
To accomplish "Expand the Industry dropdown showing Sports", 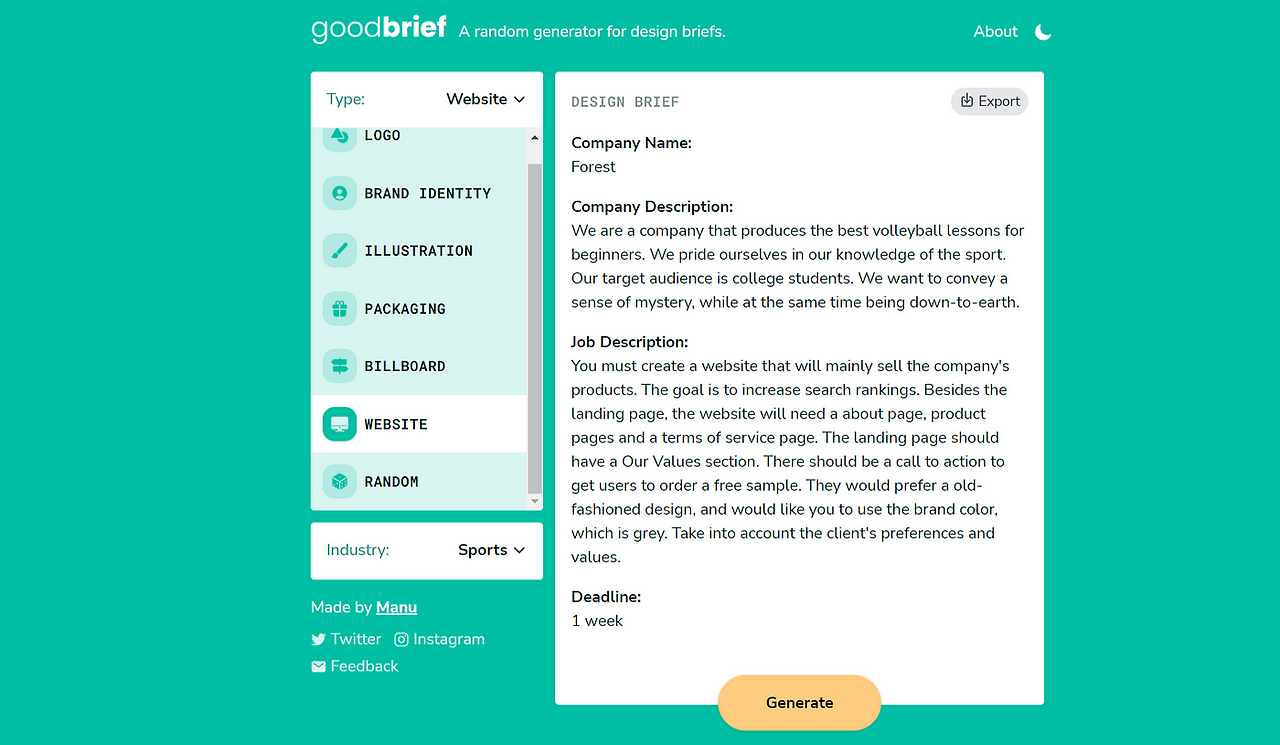I will coord(492,550).
